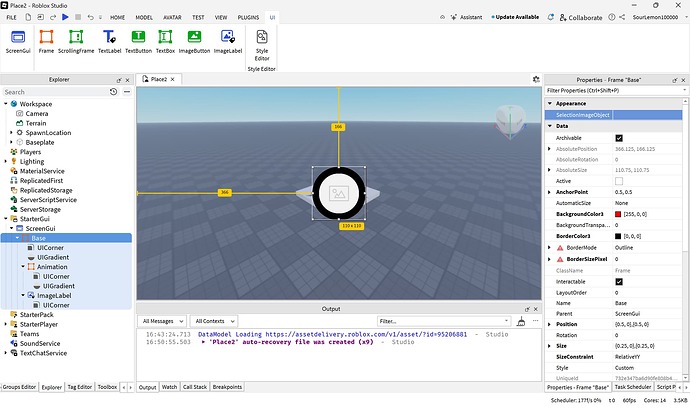Collapse the Appearance section

tap(550, 103)
